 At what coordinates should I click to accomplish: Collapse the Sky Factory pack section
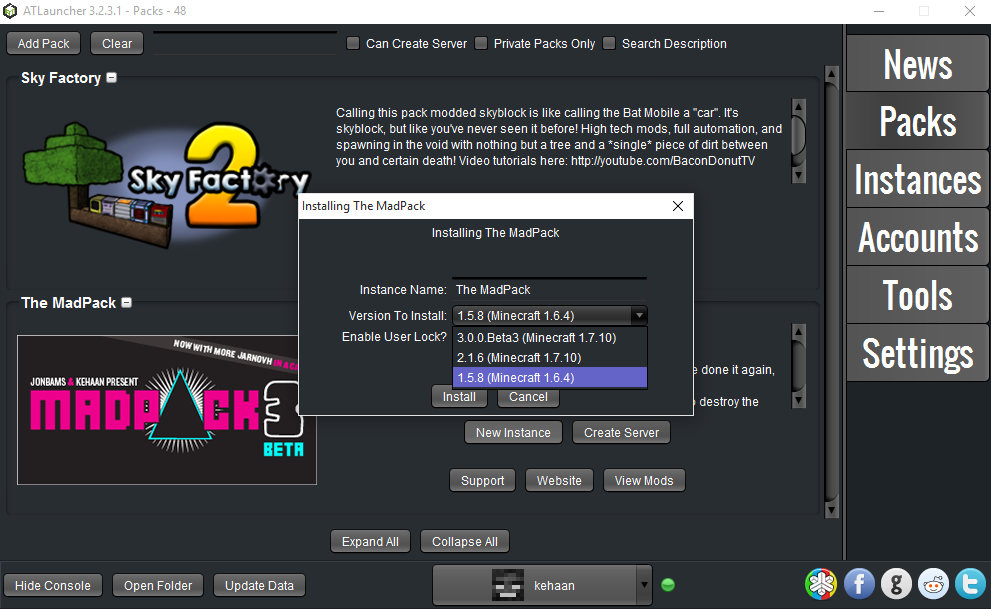[111, 77]
